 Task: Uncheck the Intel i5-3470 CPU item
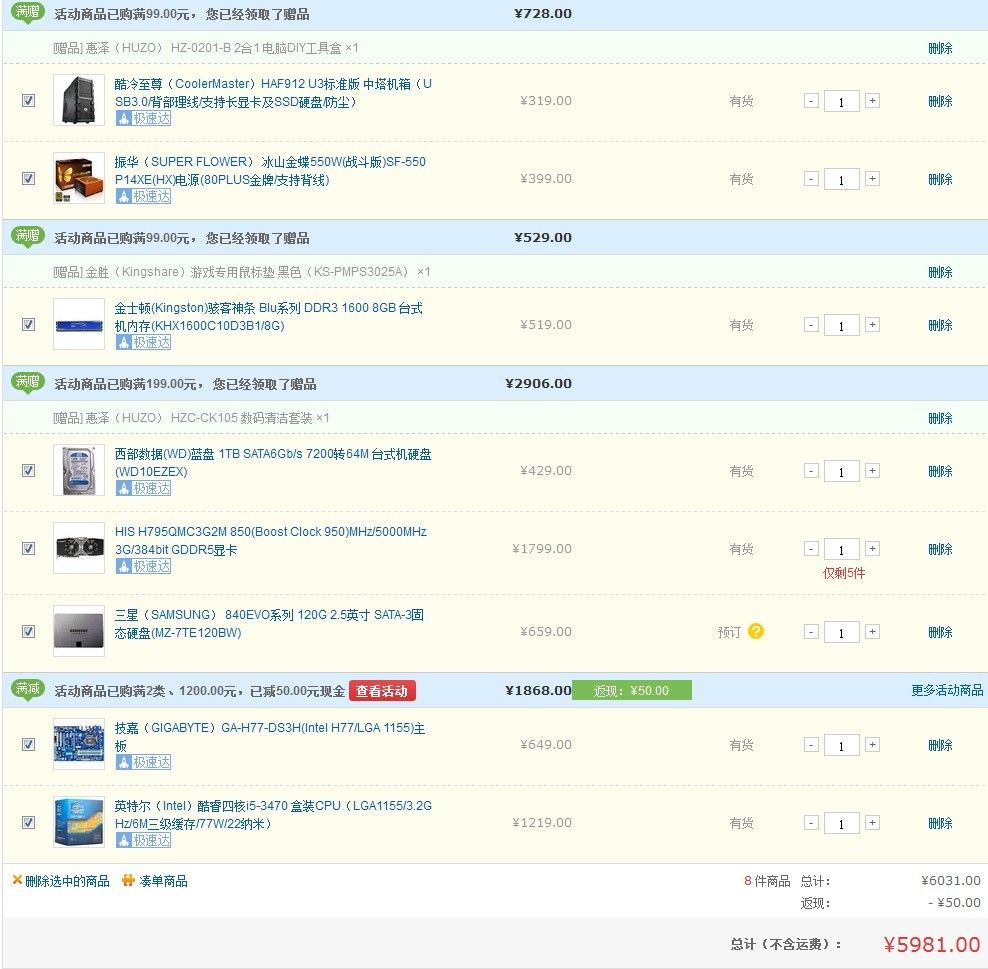28,823
